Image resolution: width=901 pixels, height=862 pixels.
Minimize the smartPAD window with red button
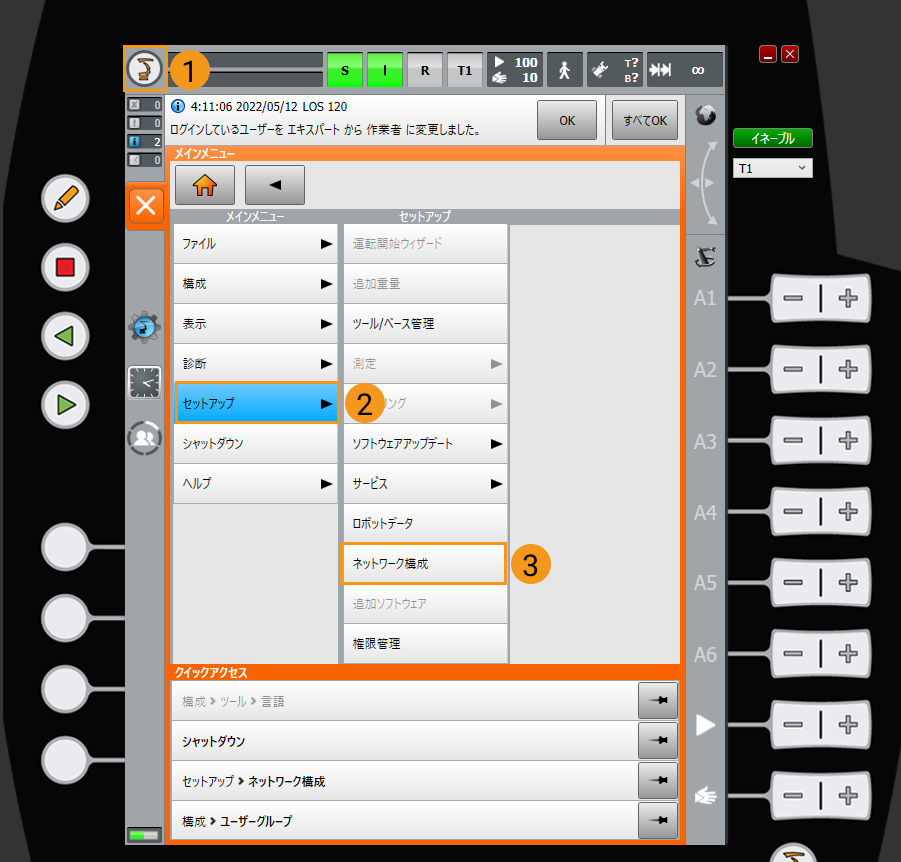click(768, 54)
